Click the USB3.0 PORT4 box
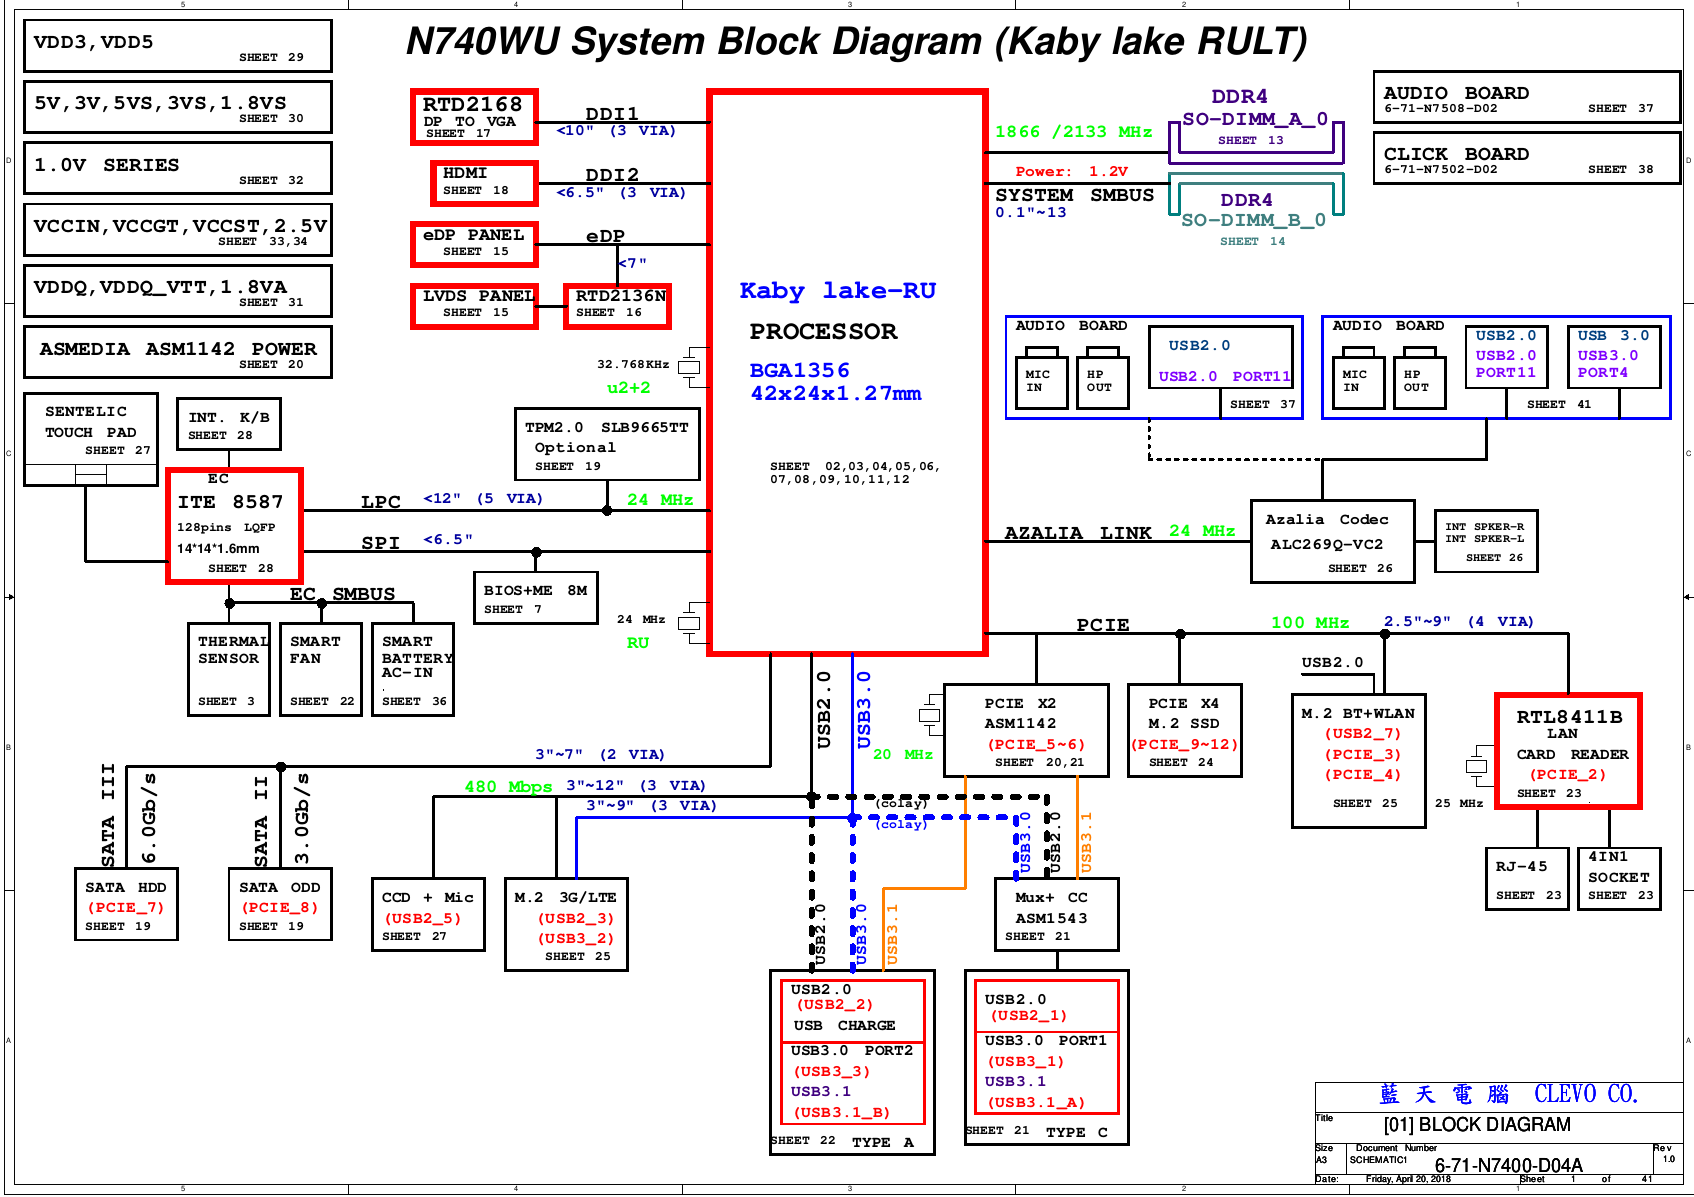The image size is (1694, 1197). pos(1614,357)
